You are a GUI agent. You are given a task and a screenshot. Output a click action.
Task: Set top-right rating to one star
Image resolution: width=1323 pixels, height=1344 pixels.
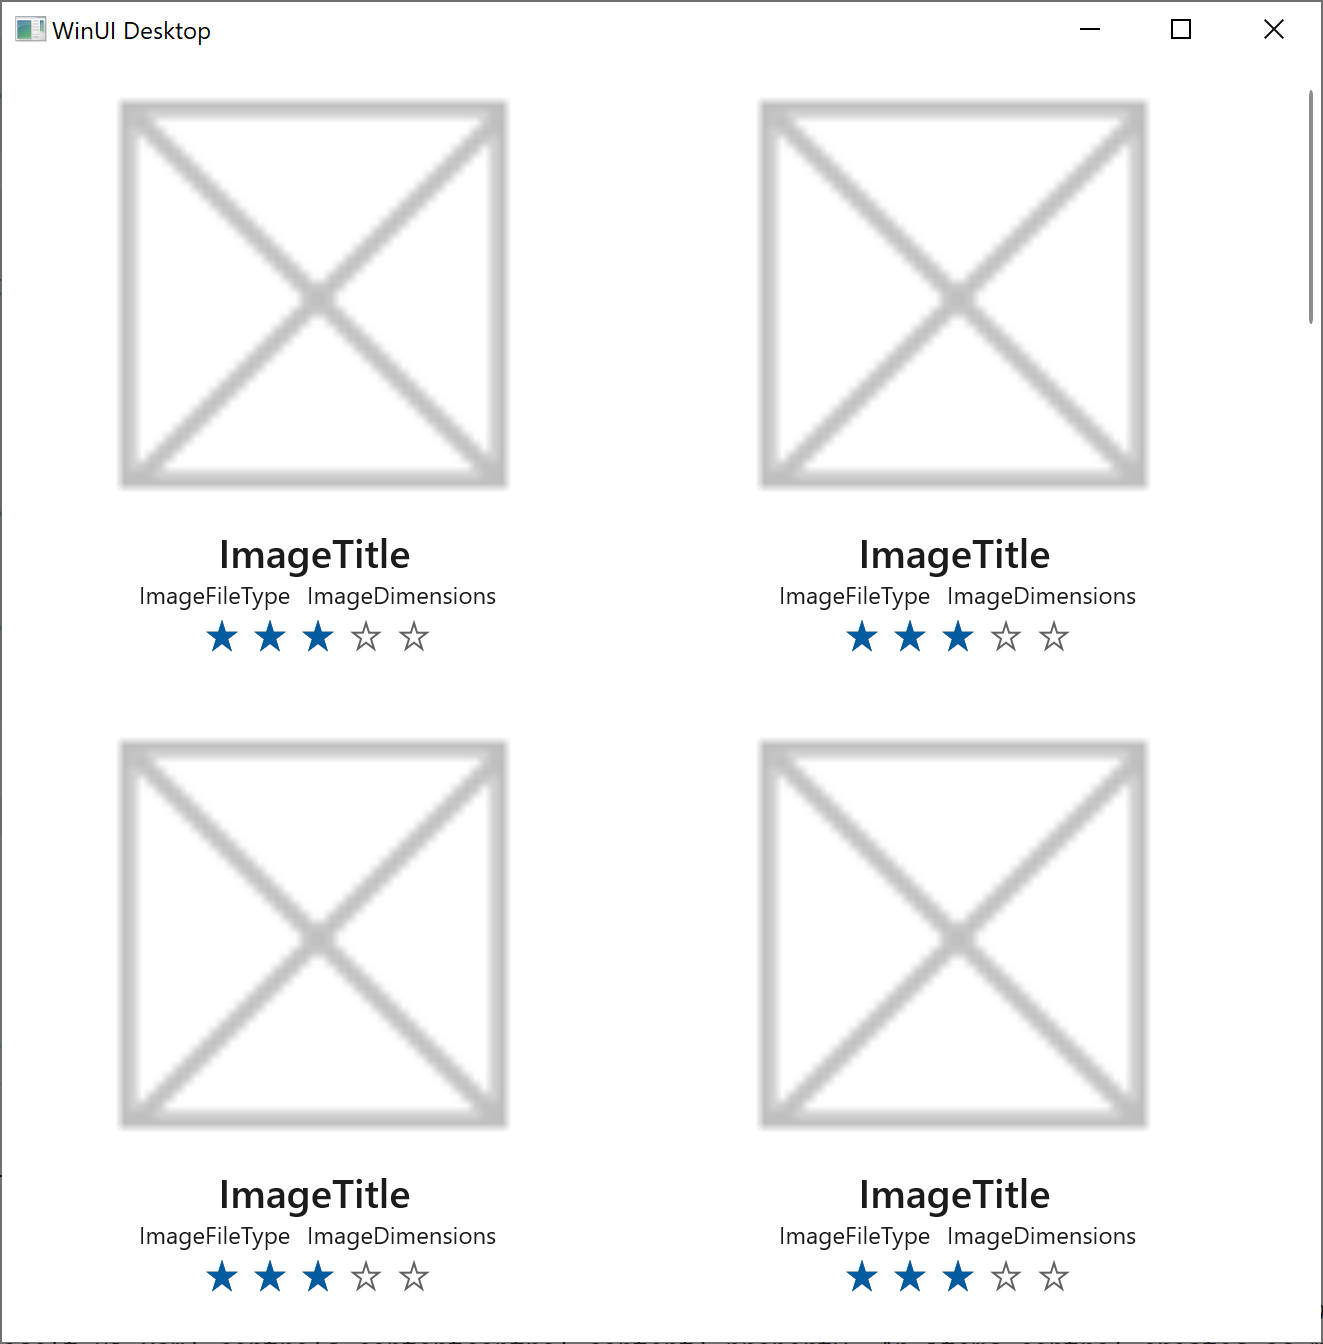861,636
